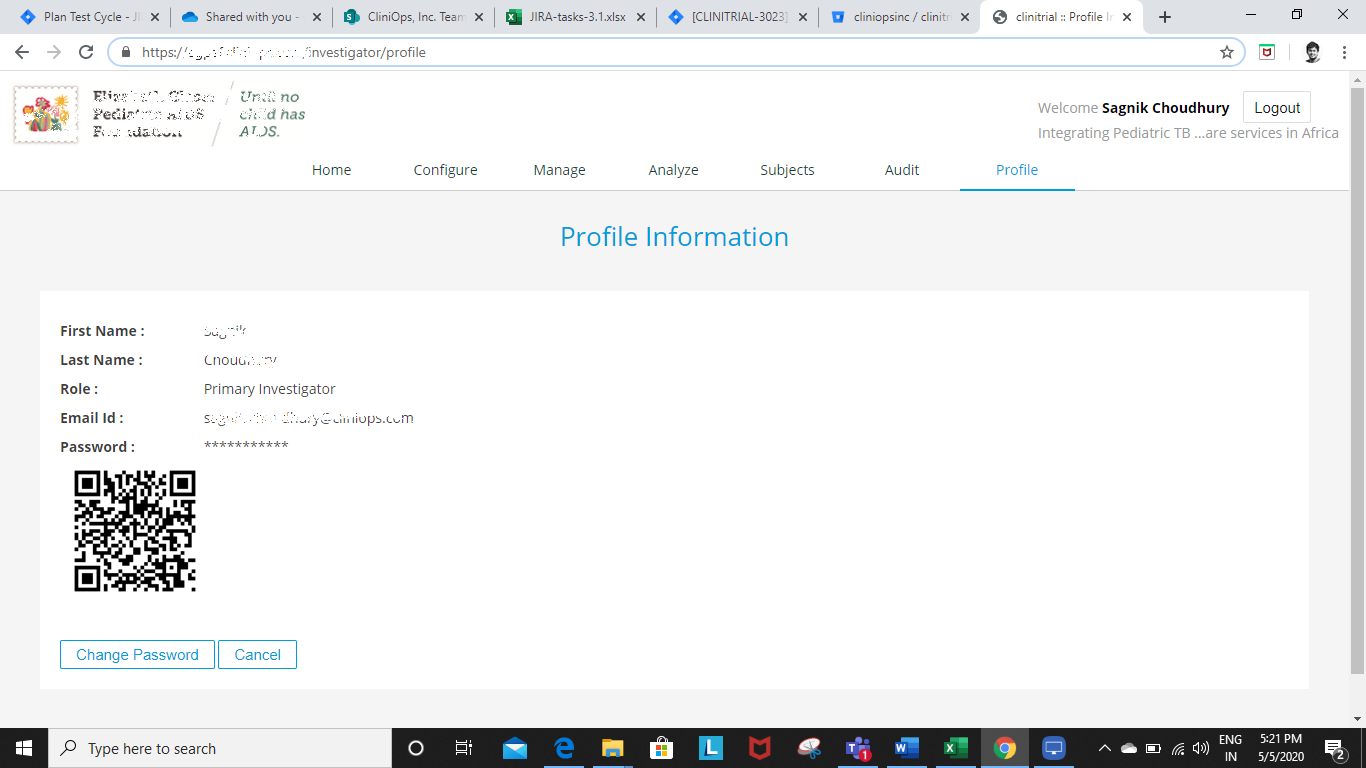Open the Audit menu
1366x768 pixels.
click(x=902, y=170)
